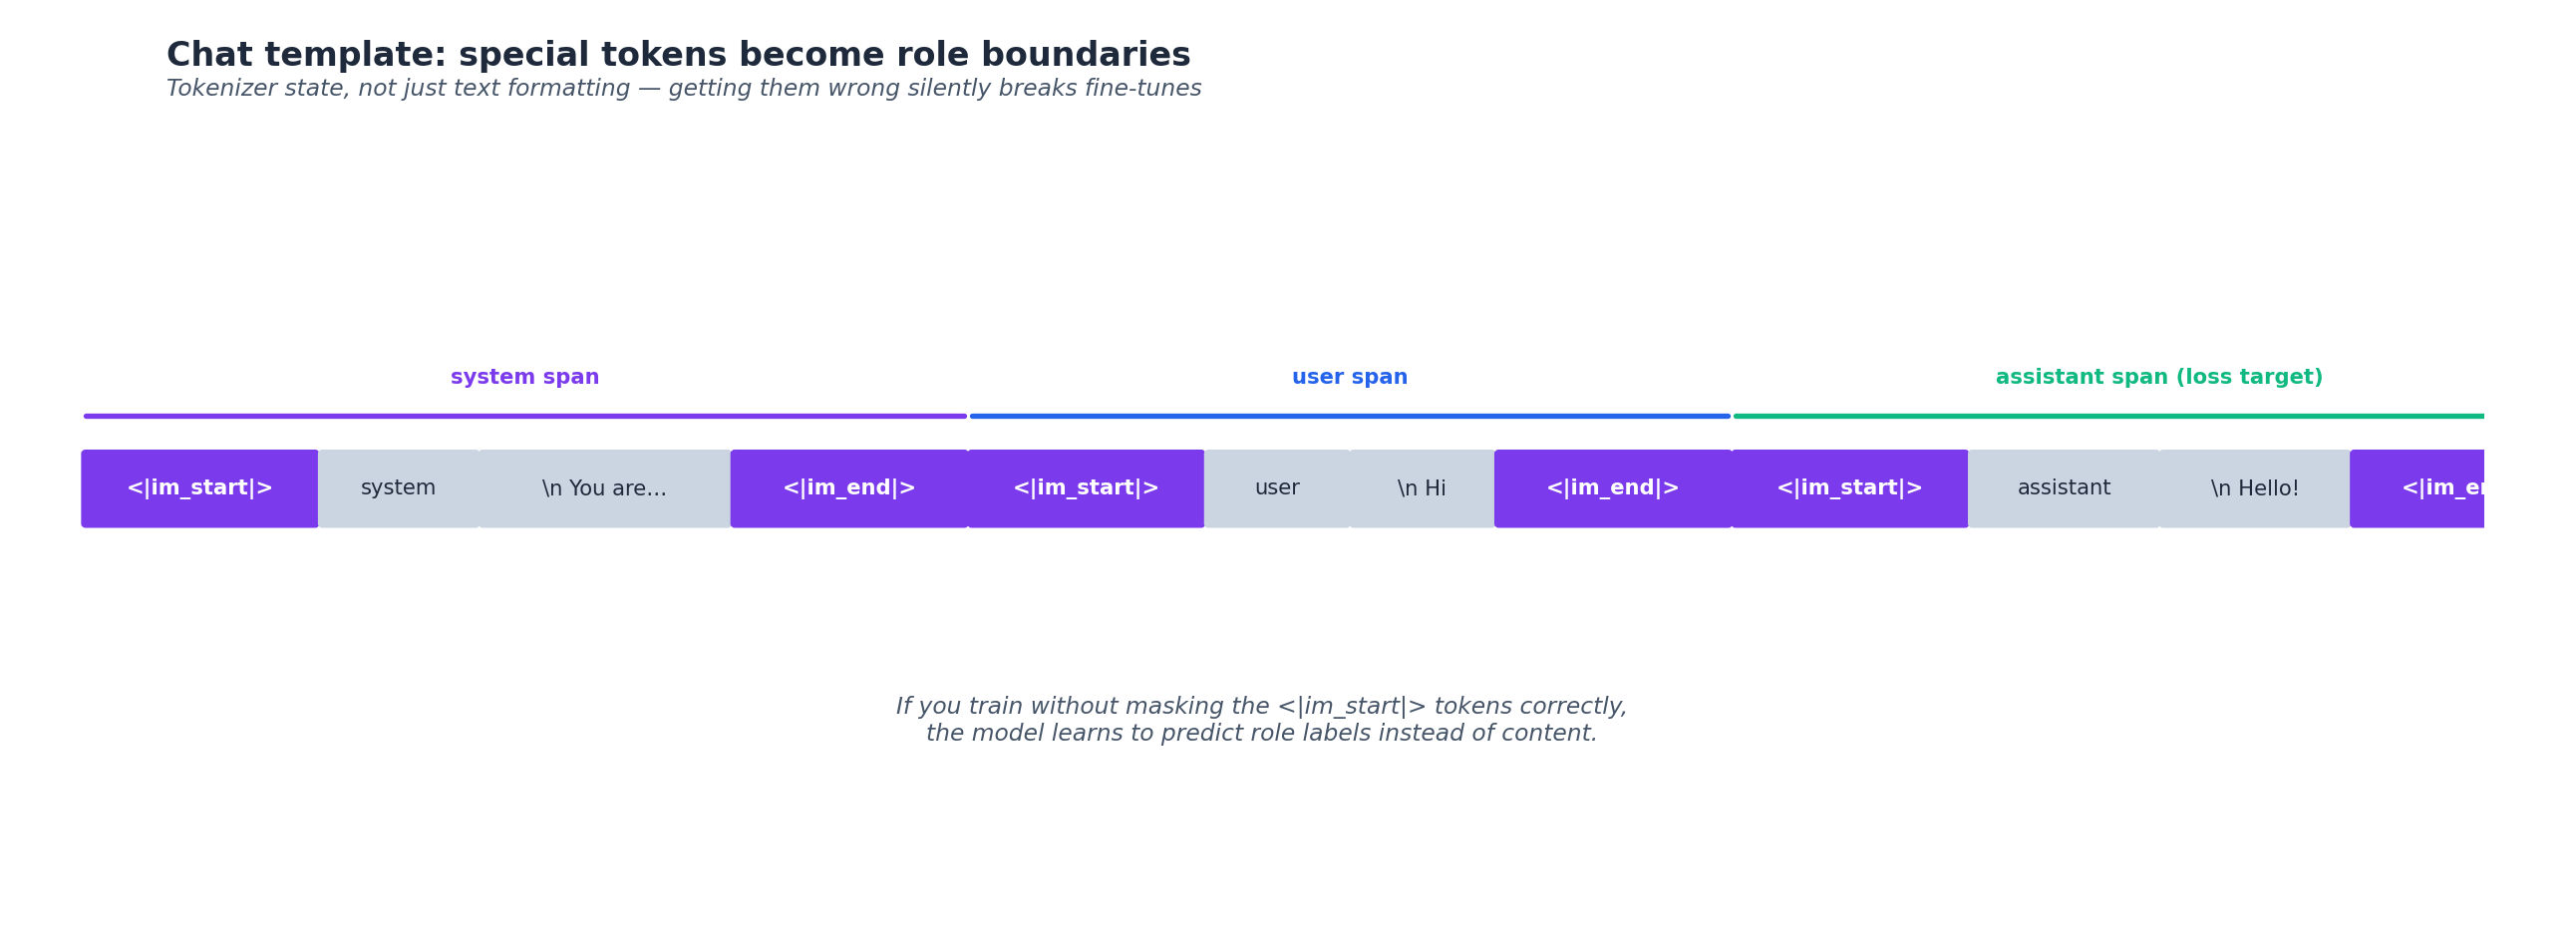
Task: Click the 'Chat template' title heading
Action: click(678, 56)
